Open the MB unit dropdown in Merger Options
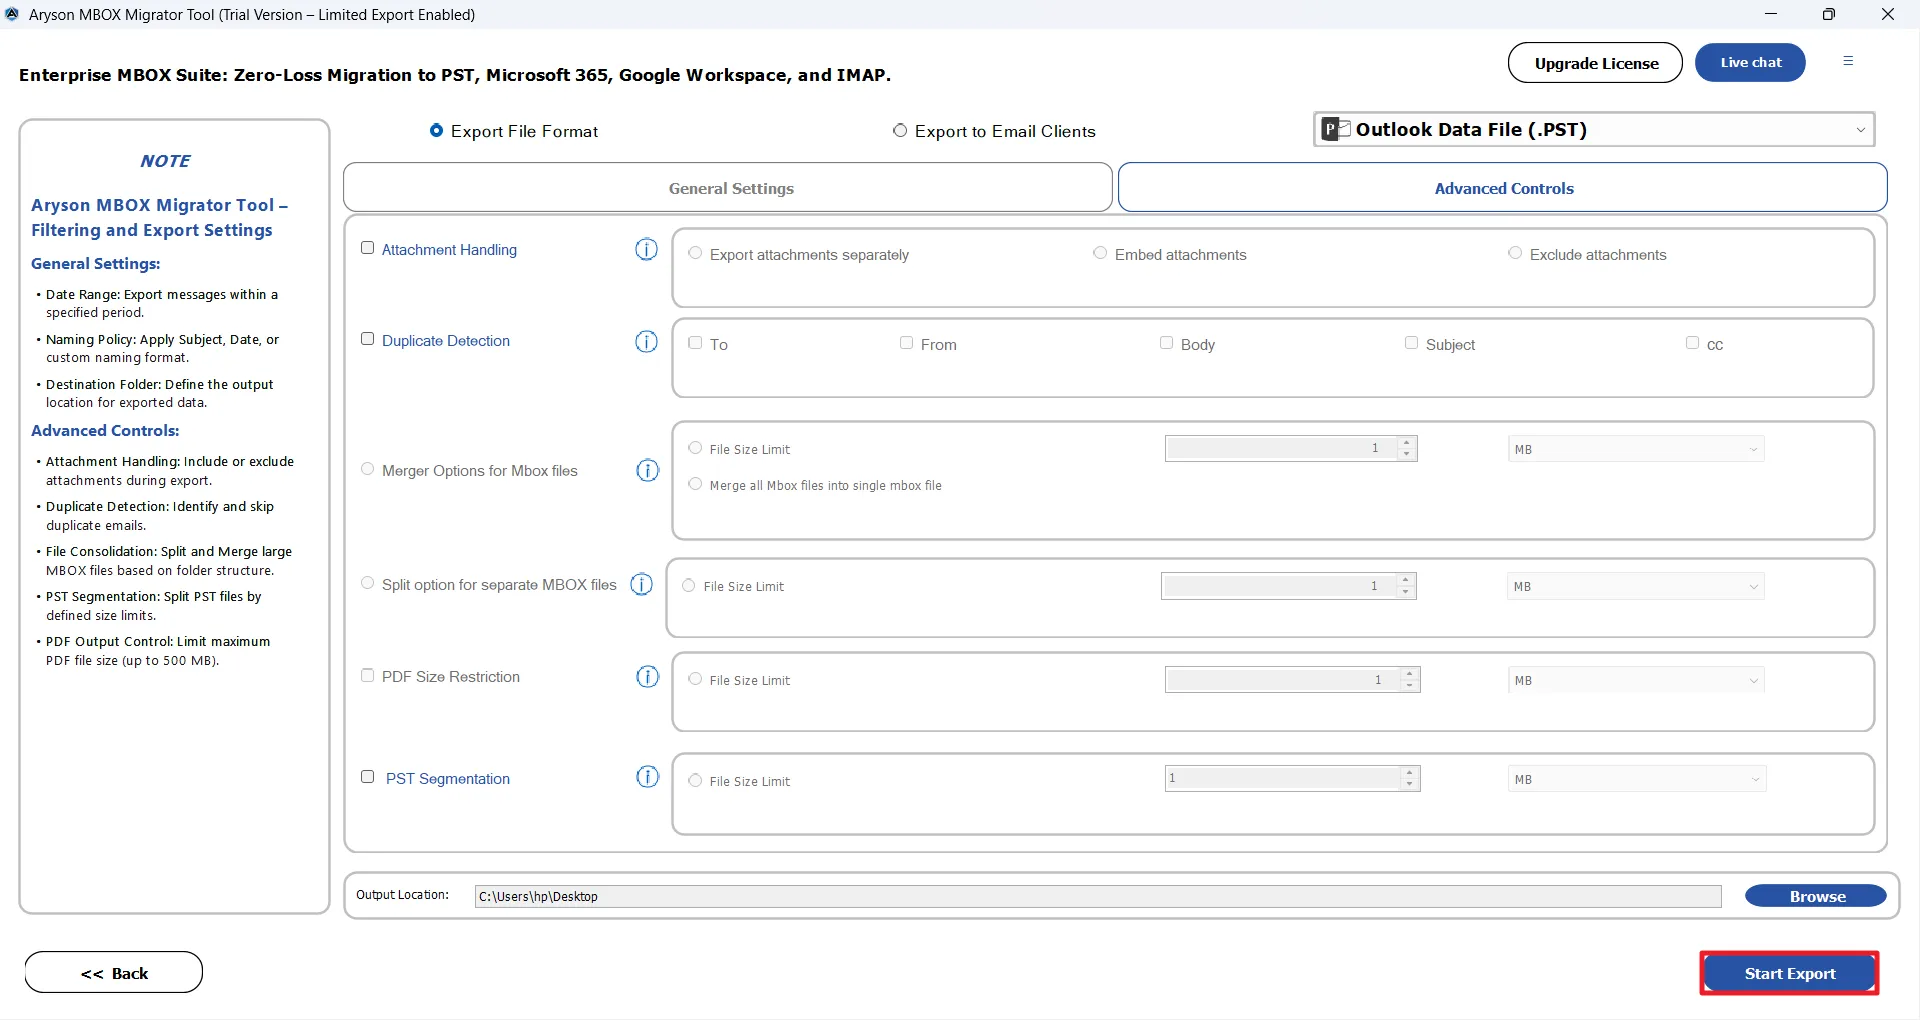This screenshot has width=1920, height=1020. point(1636,449)
